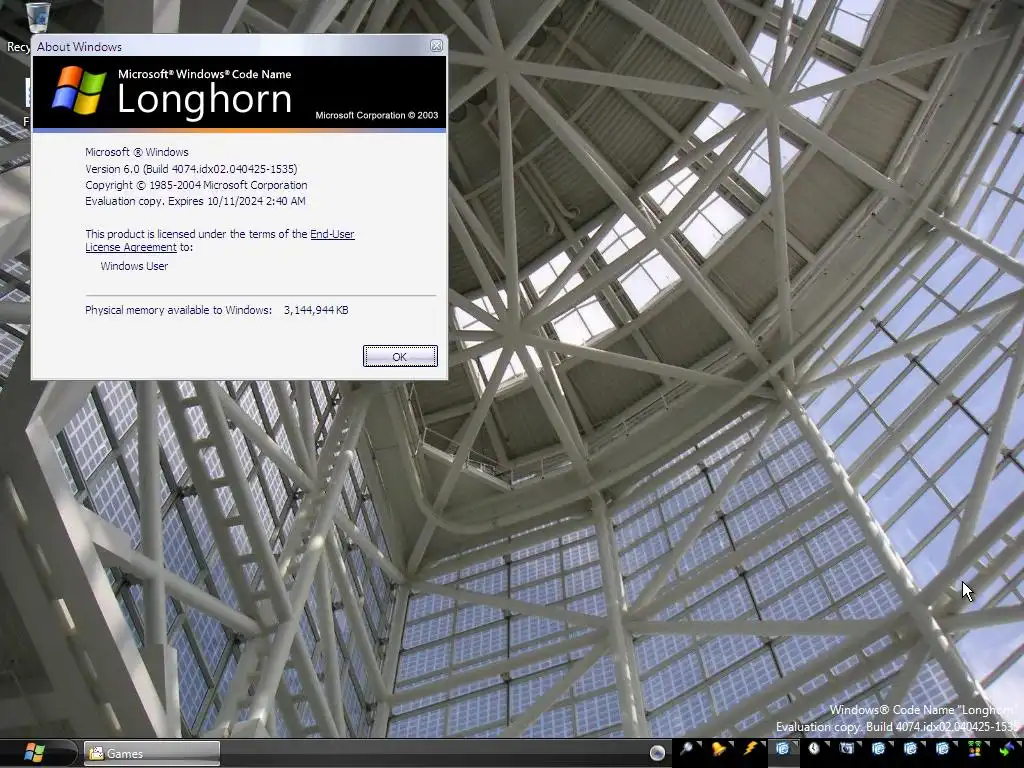Close the About Windows dialog
Image resolution: width=1024 pixels, height=768 pixels.
[x=436, y=46]
